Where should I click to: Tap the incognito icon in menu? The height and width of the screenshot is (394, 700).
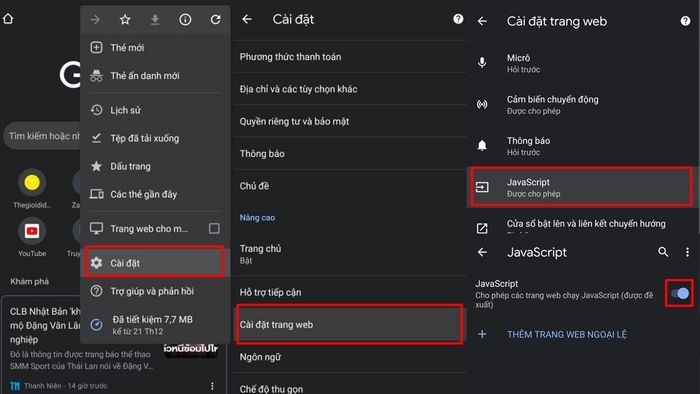pyautogui.click(x=96, y=76)
